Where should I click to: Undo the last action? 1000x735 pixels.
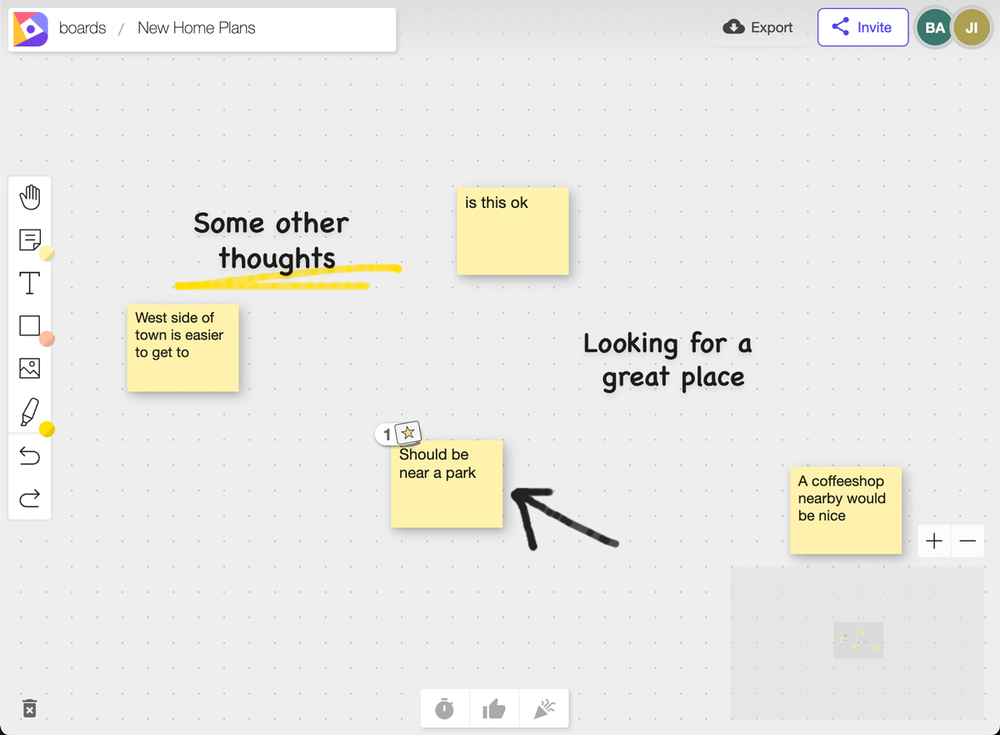point(29,456)
